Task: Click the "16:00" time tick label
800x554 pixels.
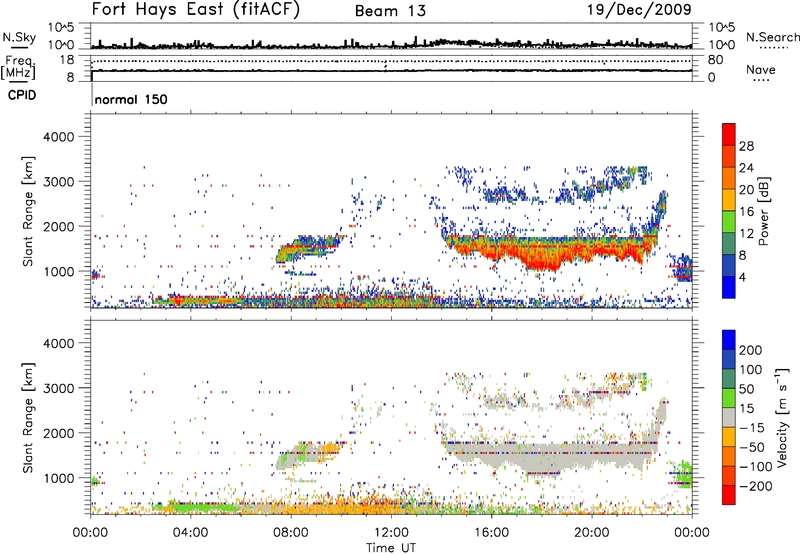Action: click(491, 533)
